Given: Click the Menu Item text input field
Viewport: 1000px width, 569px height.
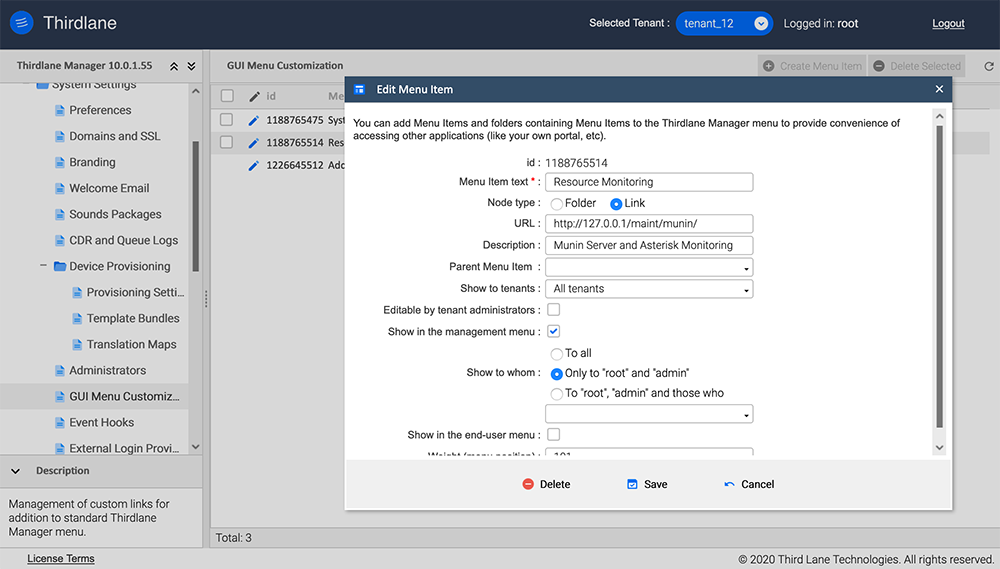Looking at the screenshot, I should tap(649, 182).
